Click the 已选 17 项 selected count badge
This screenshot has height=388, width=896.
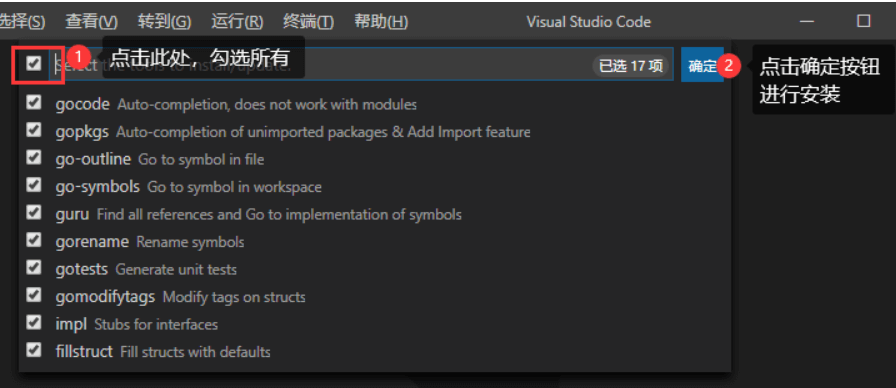pos(631,66)
